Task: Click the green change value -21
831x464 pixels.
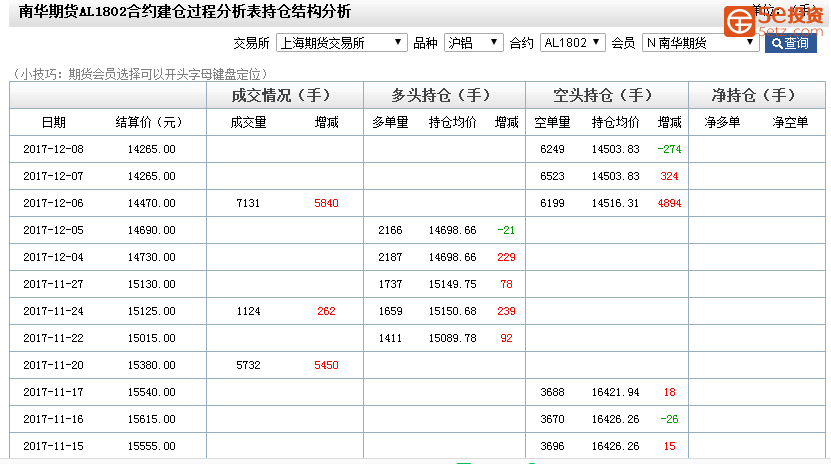Action: [506, 230]
